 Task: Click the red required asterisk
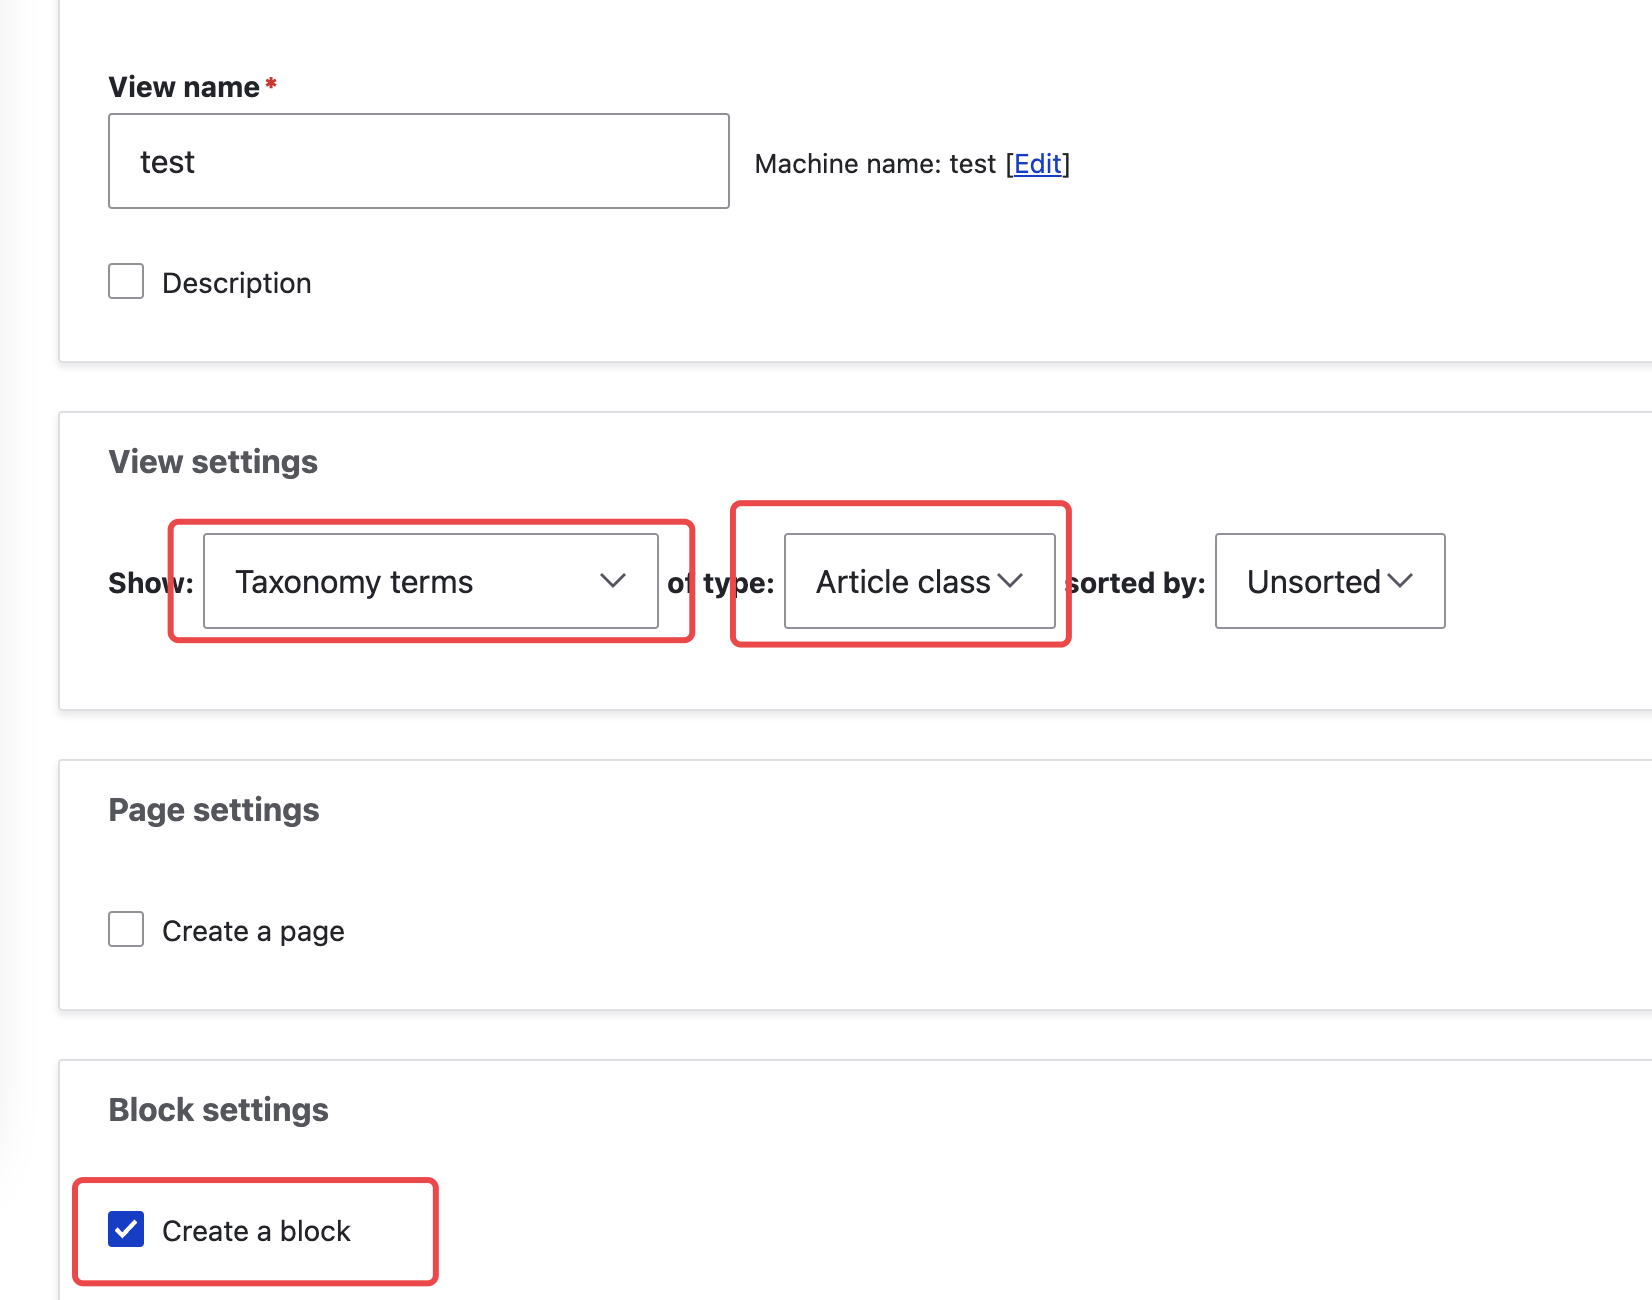[x=270, y=85]
